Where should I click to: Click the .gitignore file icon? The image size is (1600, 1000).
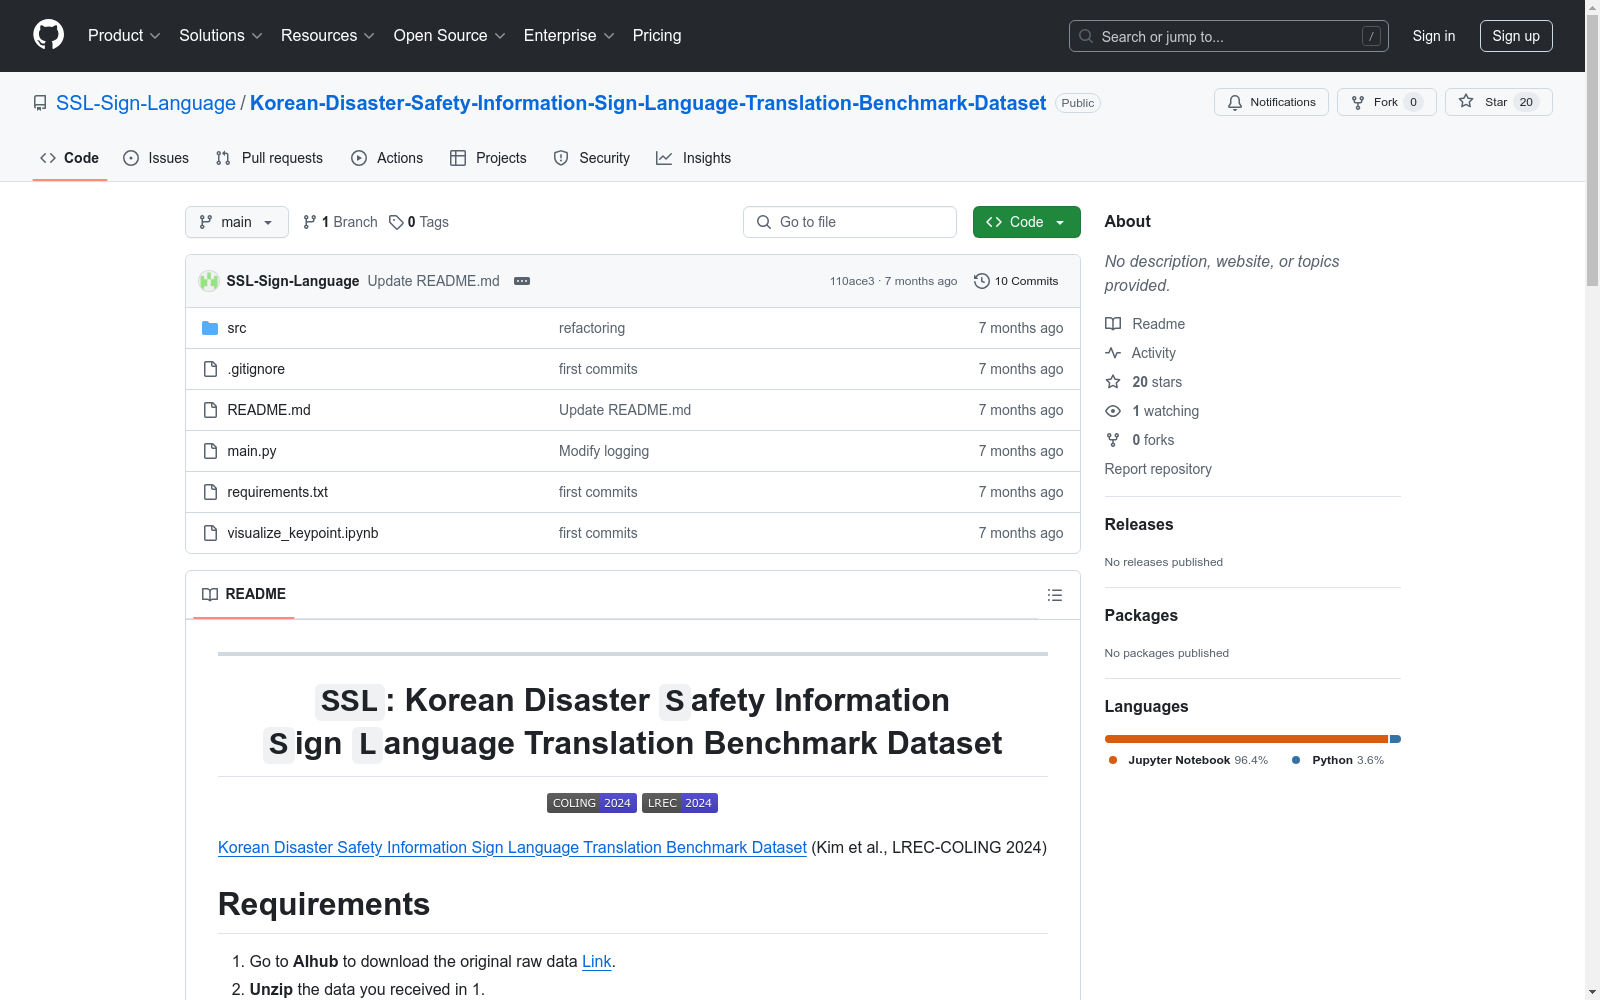(210, 369)
